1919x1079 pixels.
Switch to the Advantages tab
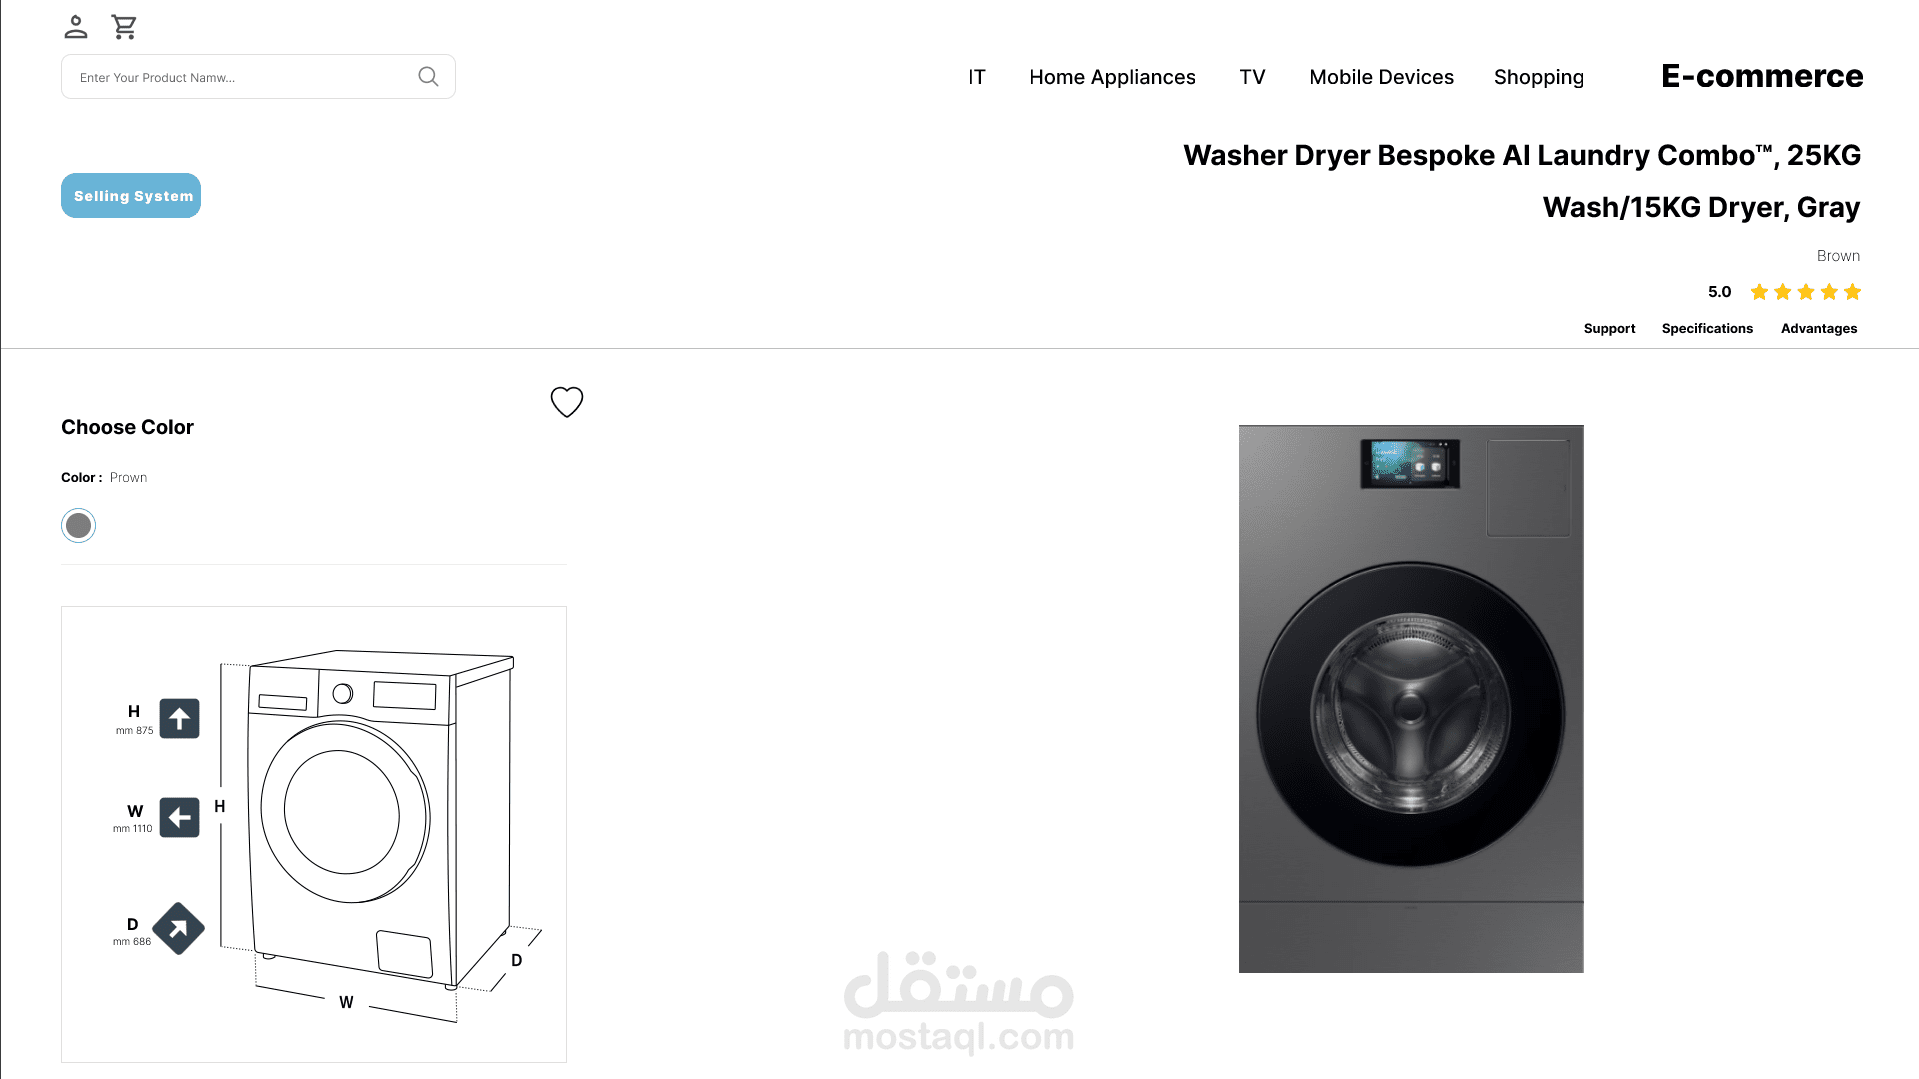(1819, 329)
